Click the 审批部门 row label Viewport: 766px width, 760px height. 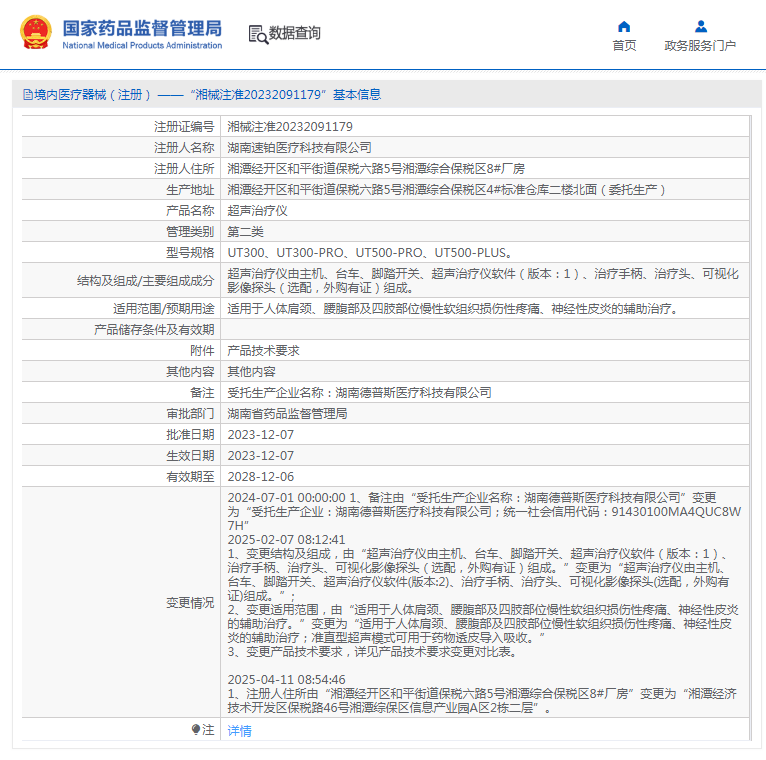190,414
